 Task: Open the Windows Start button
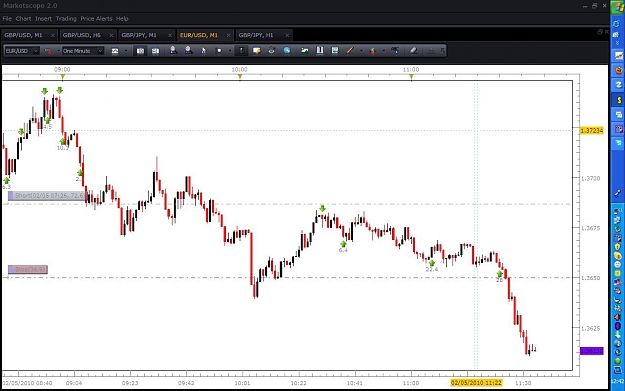coord(618,7)
